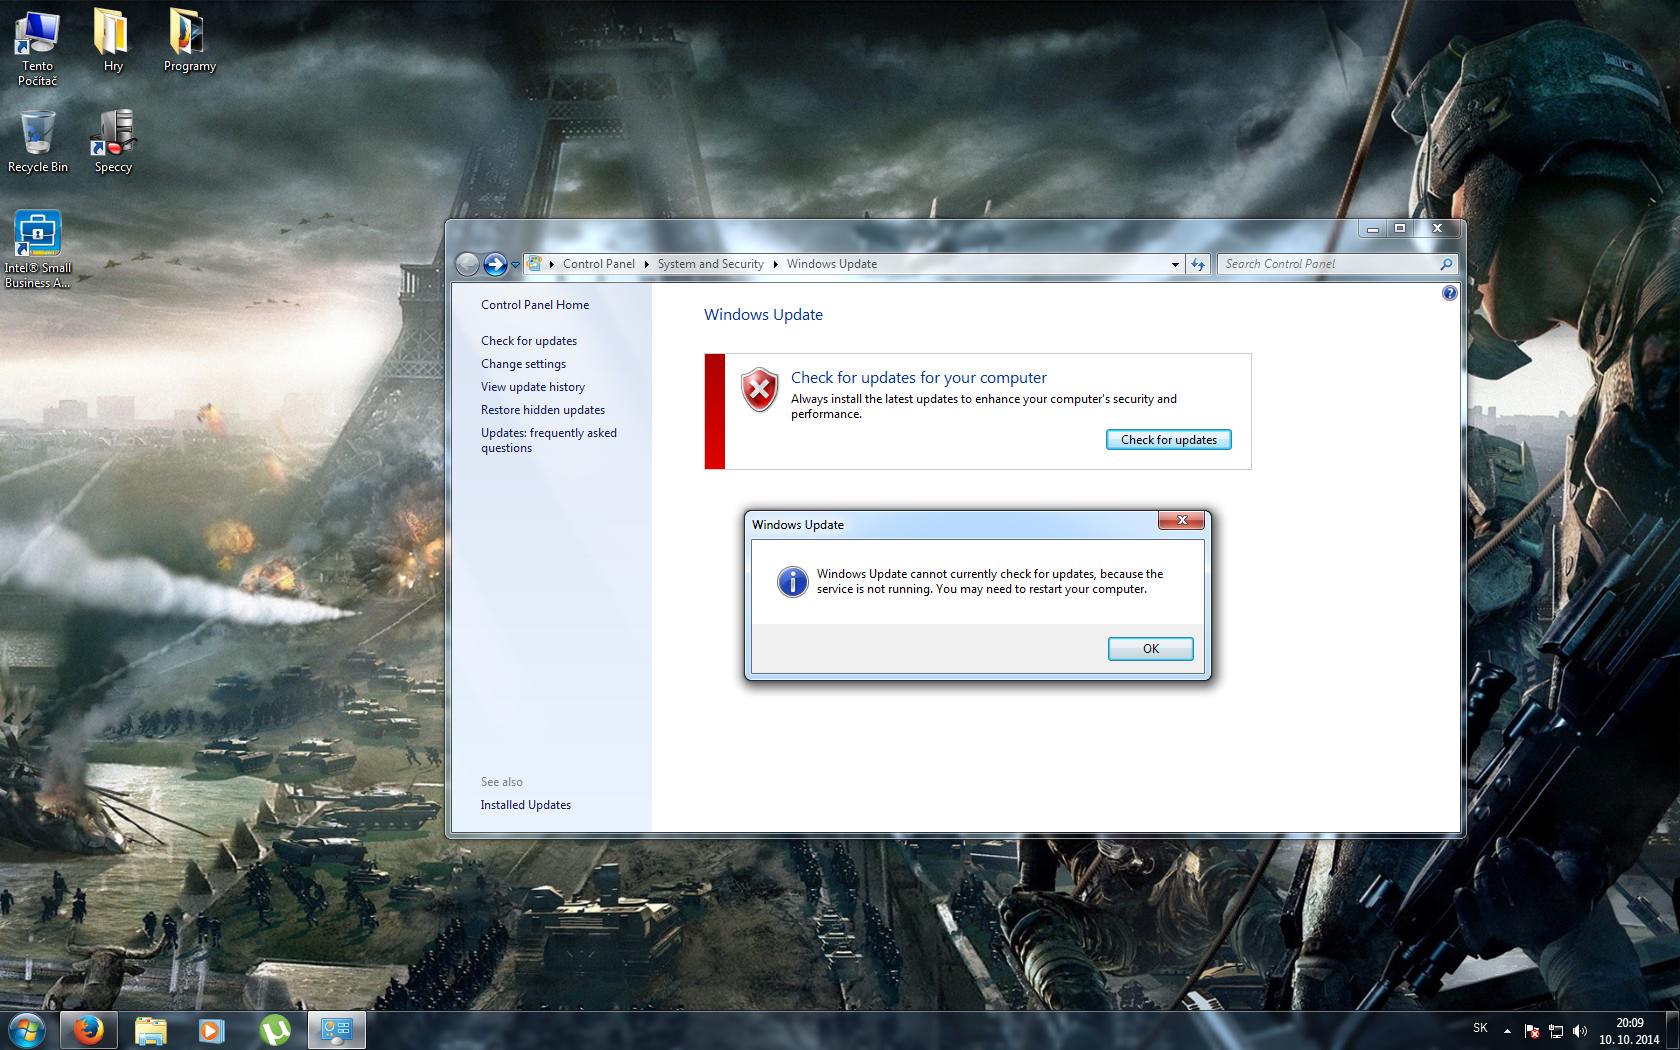This screenshot has height=1050, width=1680.
Task: Click the blue information icon in dialog
Action: pyautogui.click(x=792, y=581)
